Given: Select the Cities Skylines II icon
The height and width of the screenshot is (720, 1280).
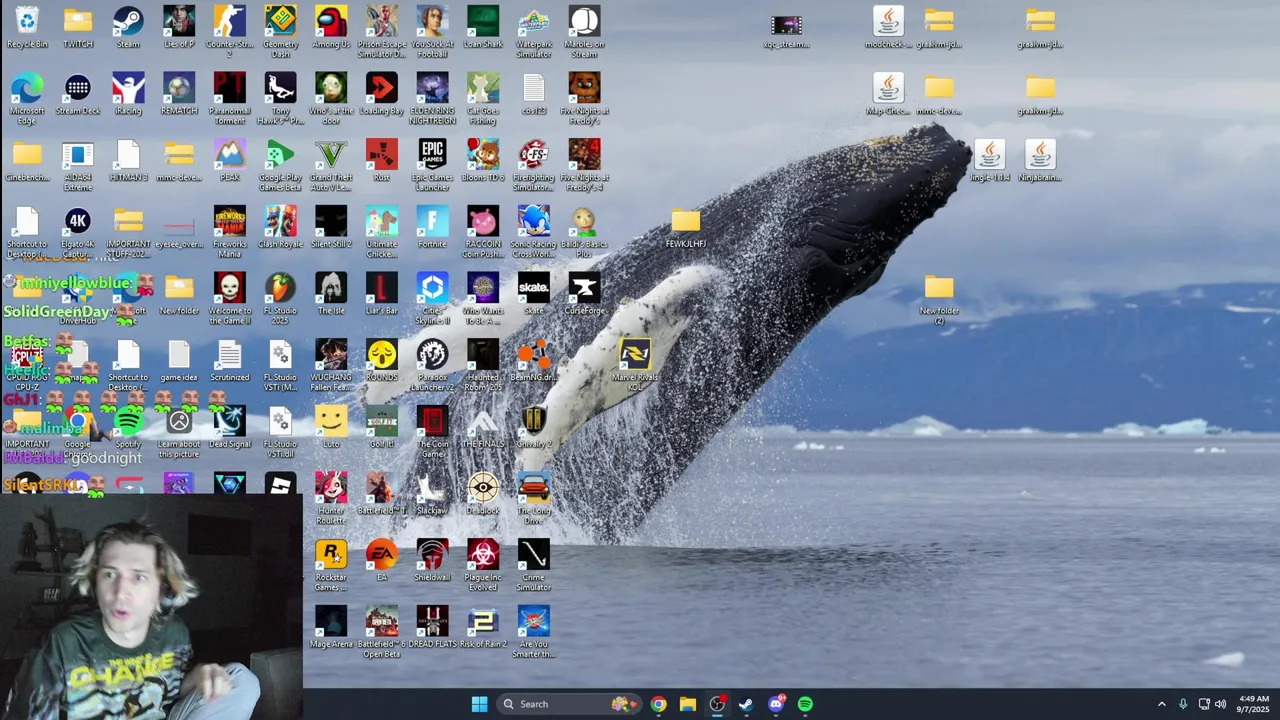Looking at the screenshot, I should pos(432,298).
